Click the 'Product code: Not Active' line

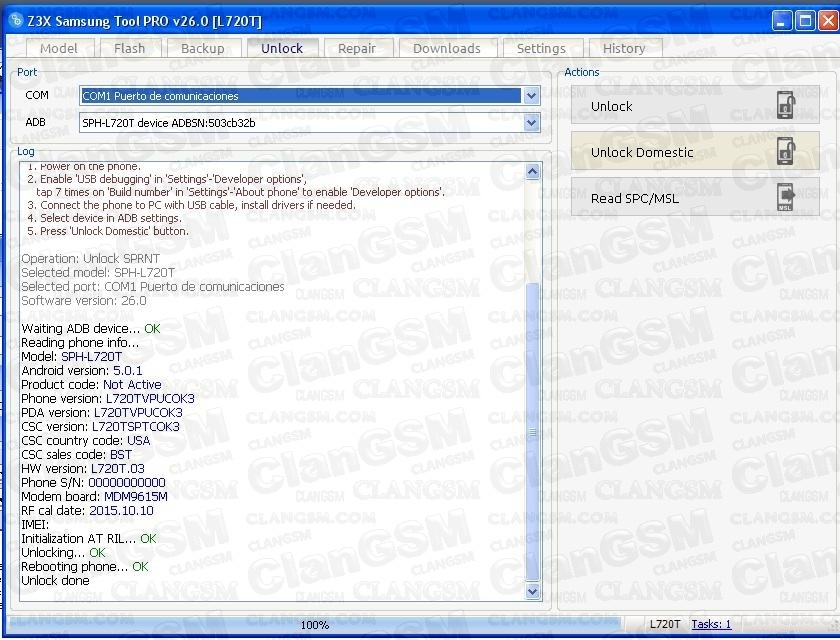pyautogui.click(x=91, y=385)
